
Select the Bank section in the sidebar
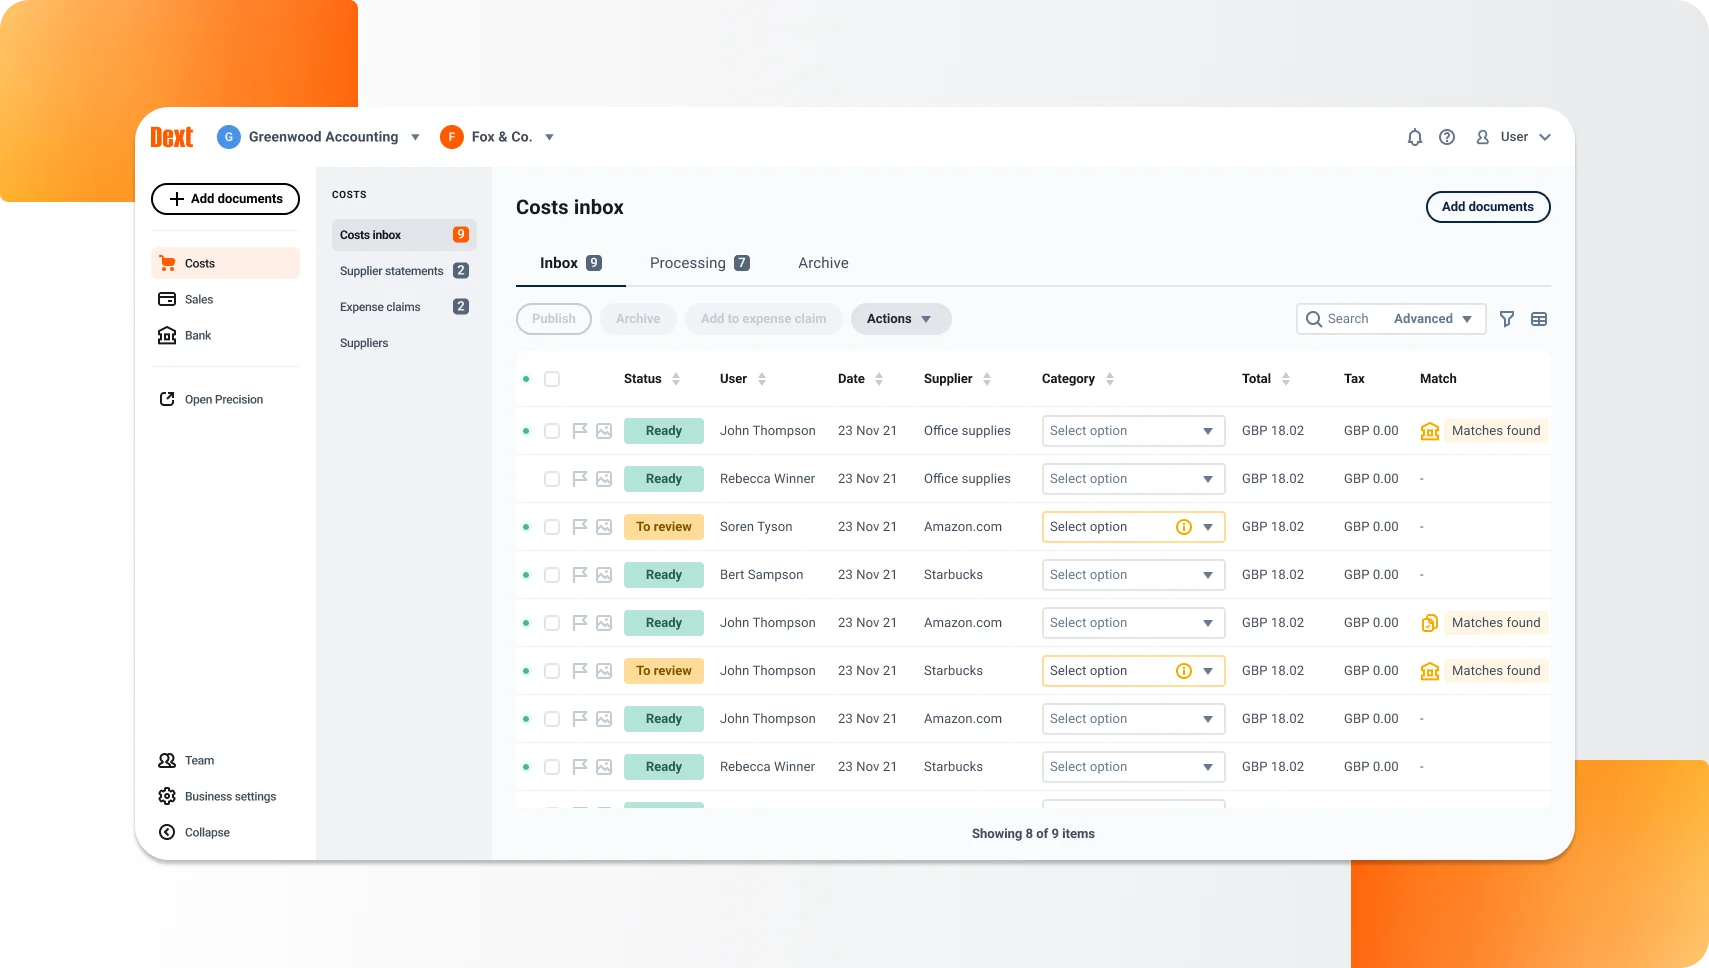point(197,335)
